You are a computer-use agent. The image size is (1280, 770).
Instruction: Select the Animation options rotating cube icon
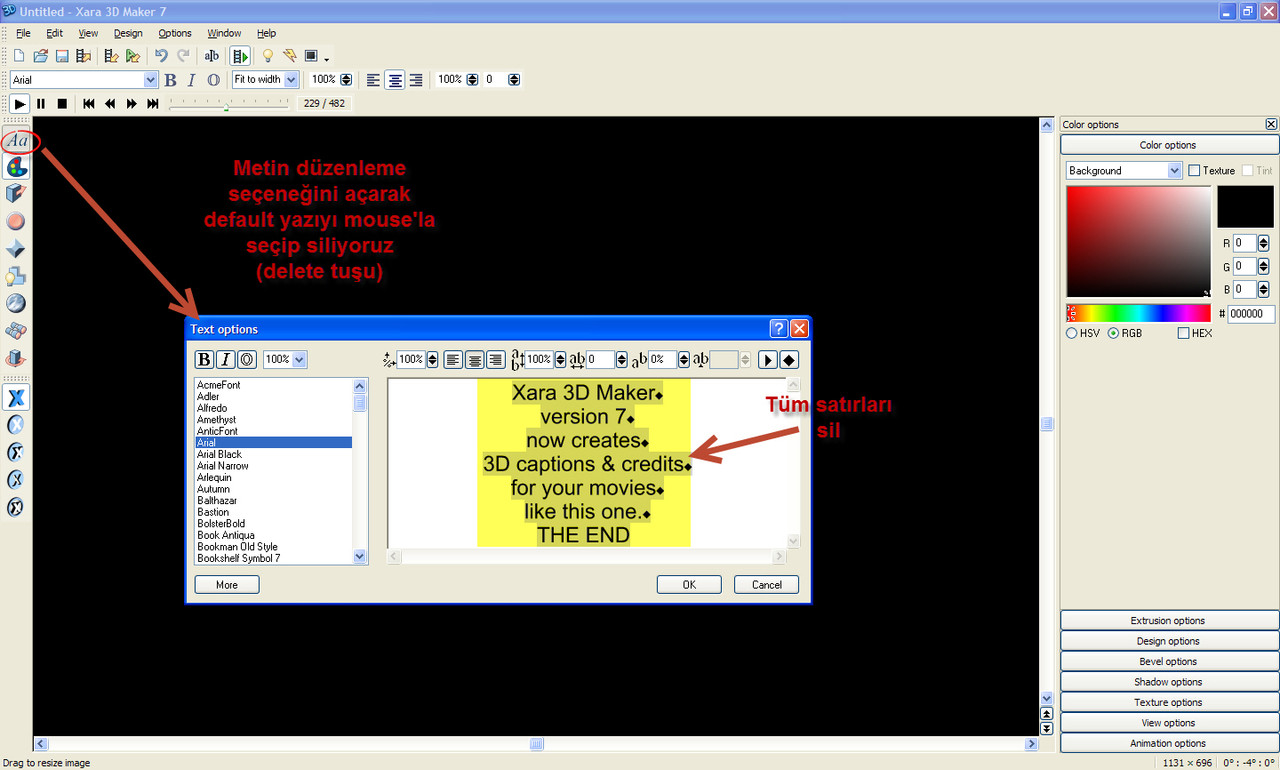pos(16,358)
